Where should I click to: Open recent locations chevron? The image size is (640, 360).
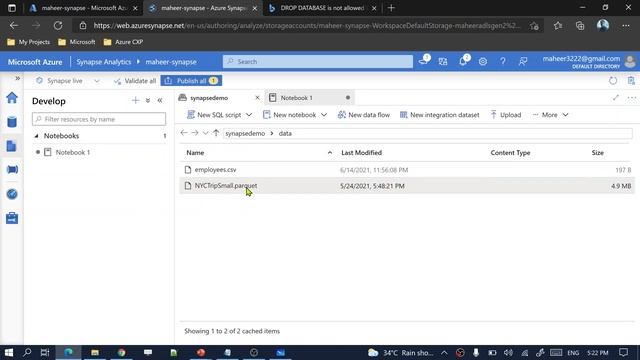click(205, 133)
